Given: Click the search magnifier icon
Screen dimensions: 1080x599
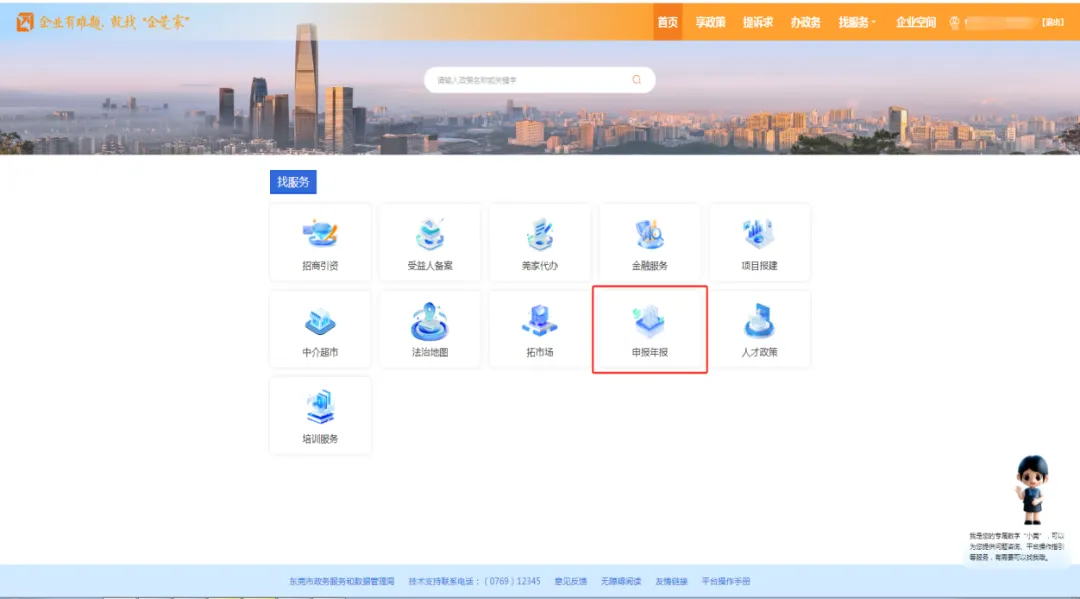Looking at the screenshot, I should coord(636,80).
